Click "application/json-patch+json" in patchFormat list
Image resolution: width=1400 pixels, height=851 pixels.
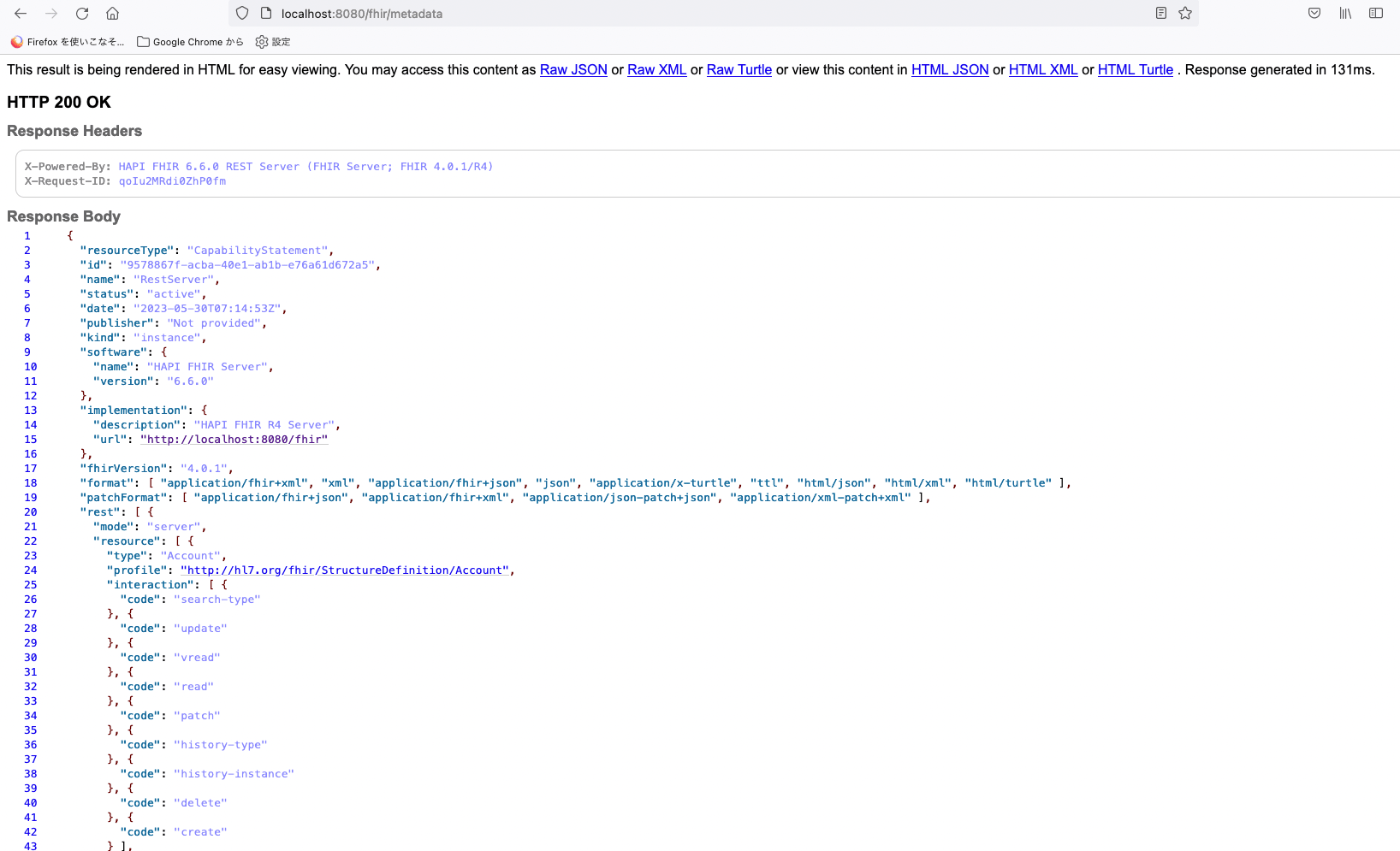(x=618, y=497)
